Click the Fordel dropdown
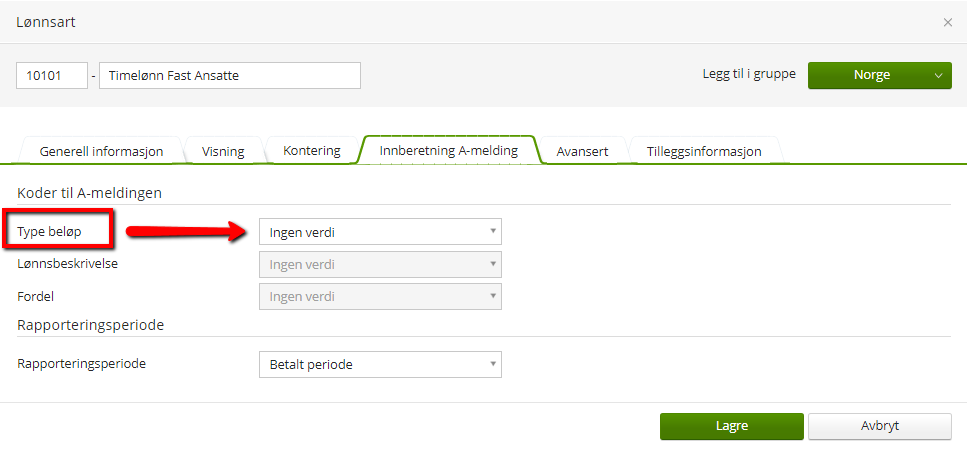 coord(380,296)
